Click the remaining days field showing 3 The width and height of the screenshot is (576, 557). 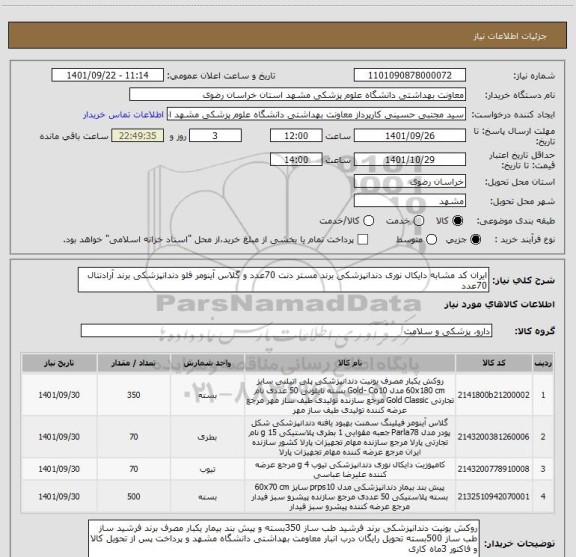[215, 136]
